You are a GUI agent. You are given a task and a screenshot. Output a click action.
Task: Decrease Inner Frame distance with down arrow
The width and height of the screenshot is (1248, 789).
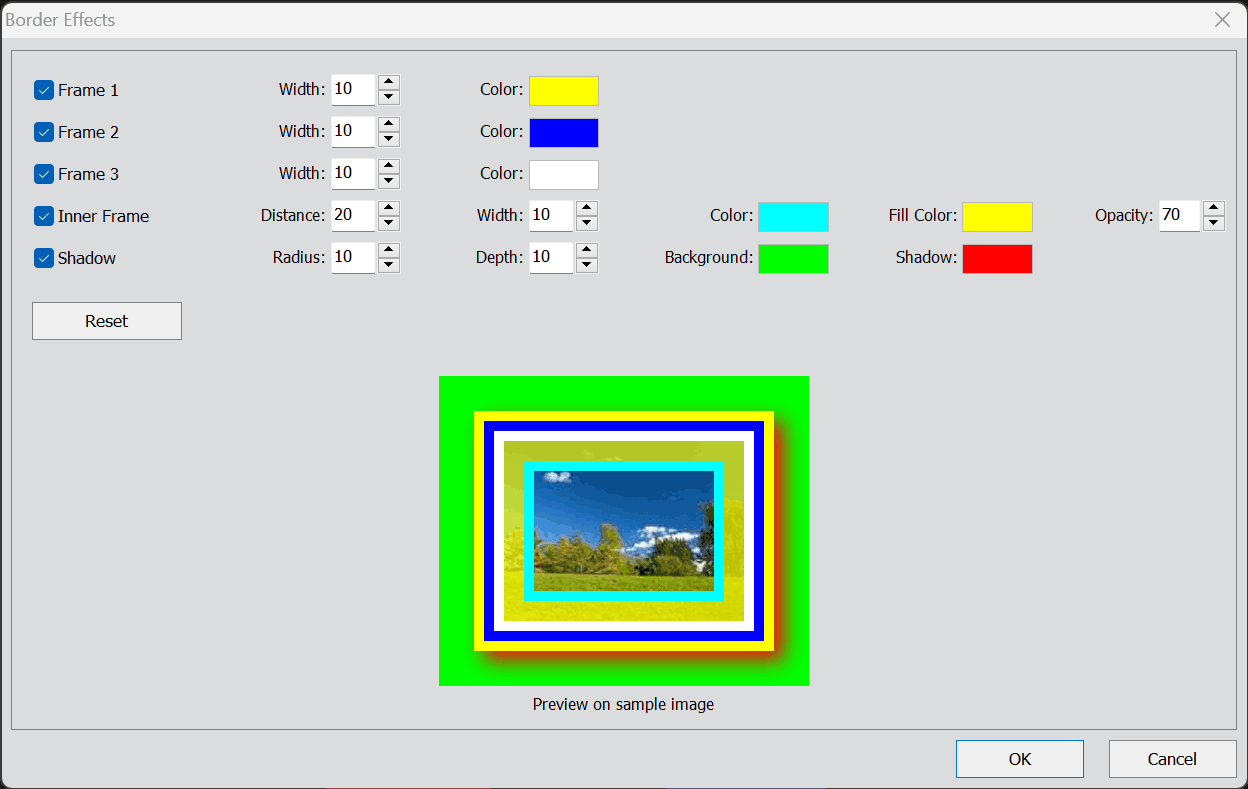[389, 223]
